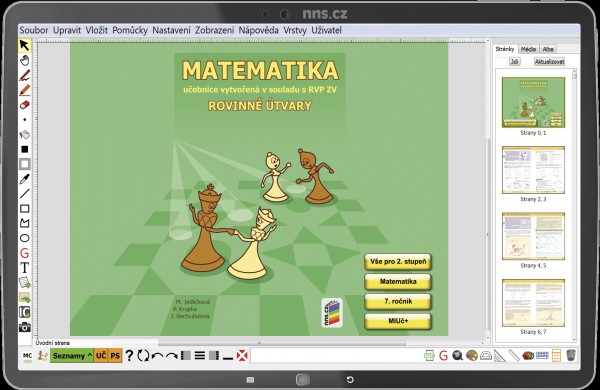Select the eraser tool

point(24,105)
